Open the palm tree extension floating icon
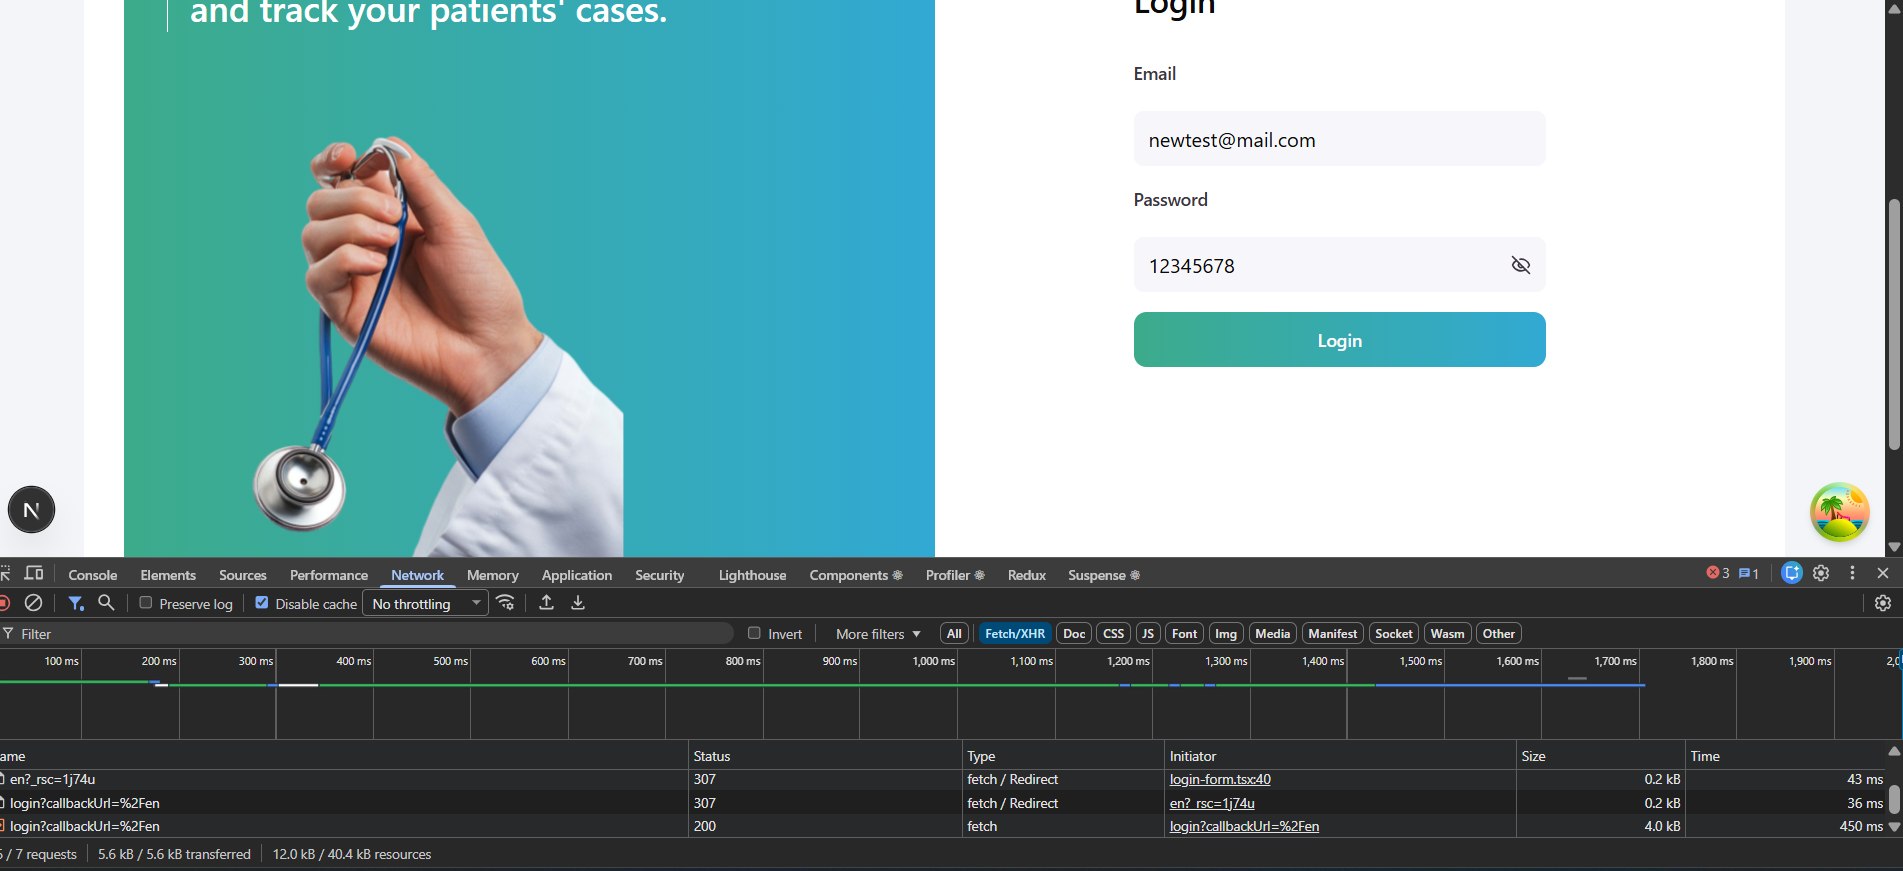The height and width of the screenshot is (871, 1903). pyautogui.click(x=1839, y=512)
